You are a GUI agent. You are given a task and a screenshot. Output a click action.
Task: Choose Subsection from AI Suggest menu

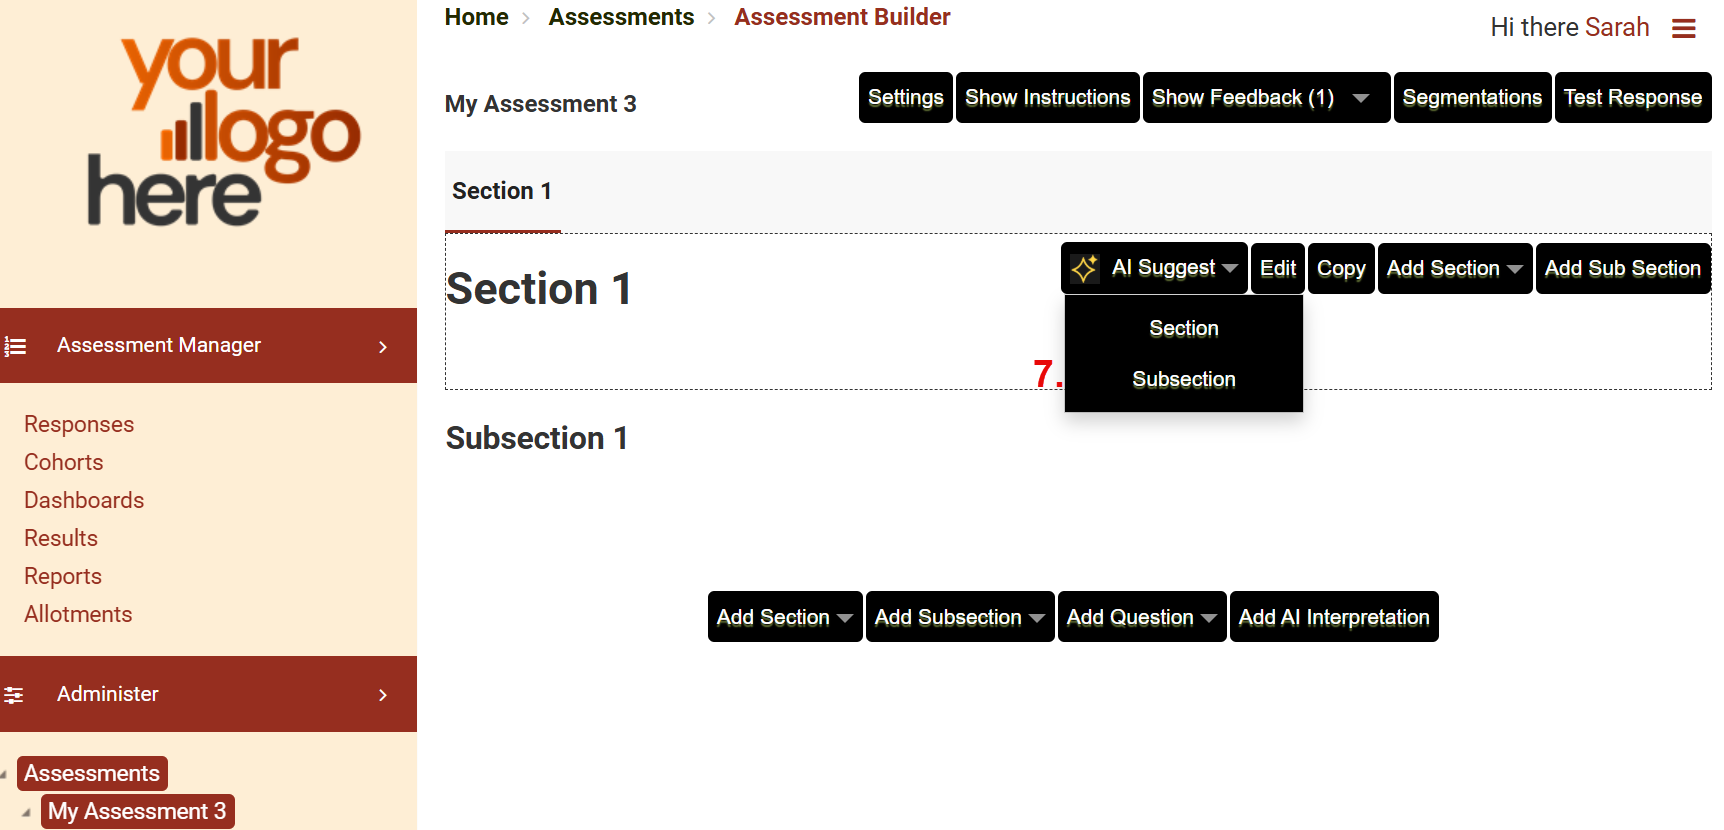tap(1183, 380)
